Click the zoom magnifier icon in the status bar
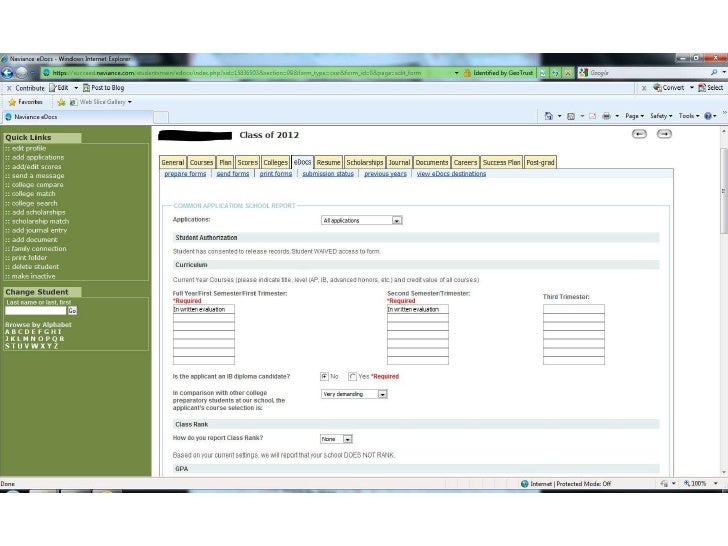The image size is (728, 546). (x=687, y=483)
